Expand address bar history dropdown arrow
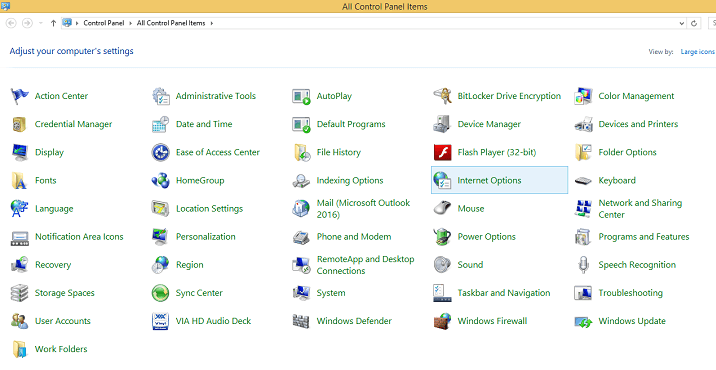Viewport: 716px width, 370px height. coord(682,23)
